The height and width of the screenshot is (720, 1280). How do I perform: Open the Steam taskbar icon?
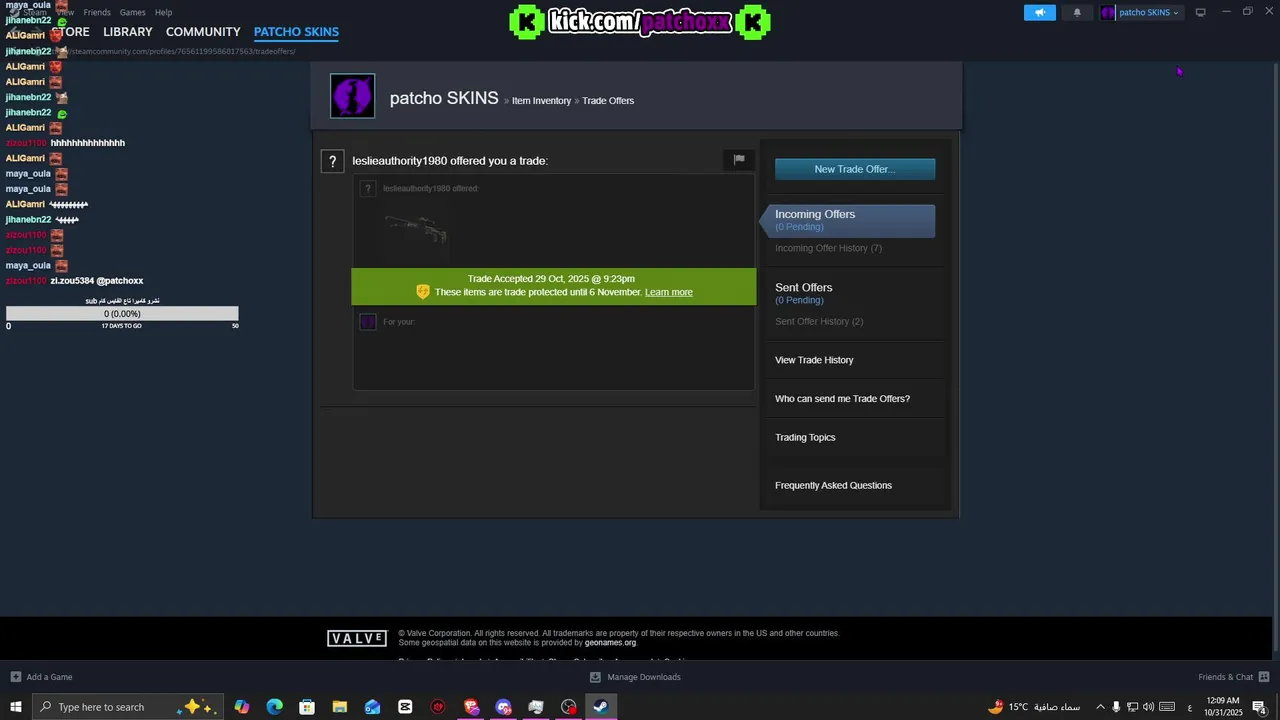(600, 707)
